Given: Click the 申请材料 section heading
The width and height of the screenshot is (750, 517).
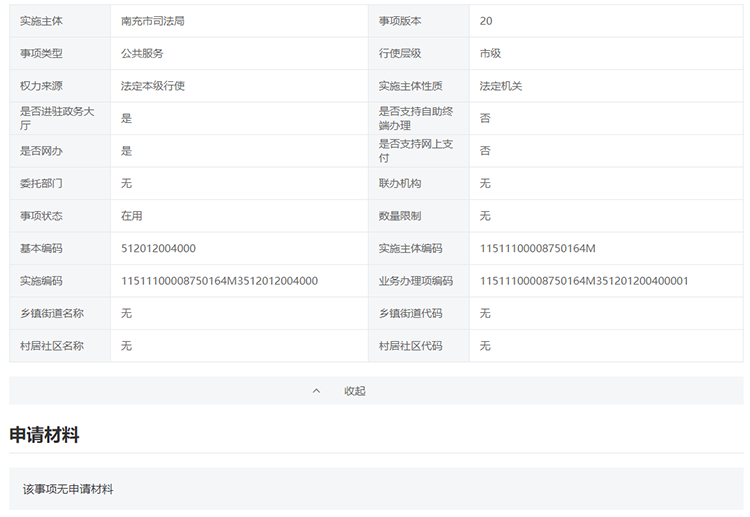Looking at the screenshot, I should coord(45,435).
